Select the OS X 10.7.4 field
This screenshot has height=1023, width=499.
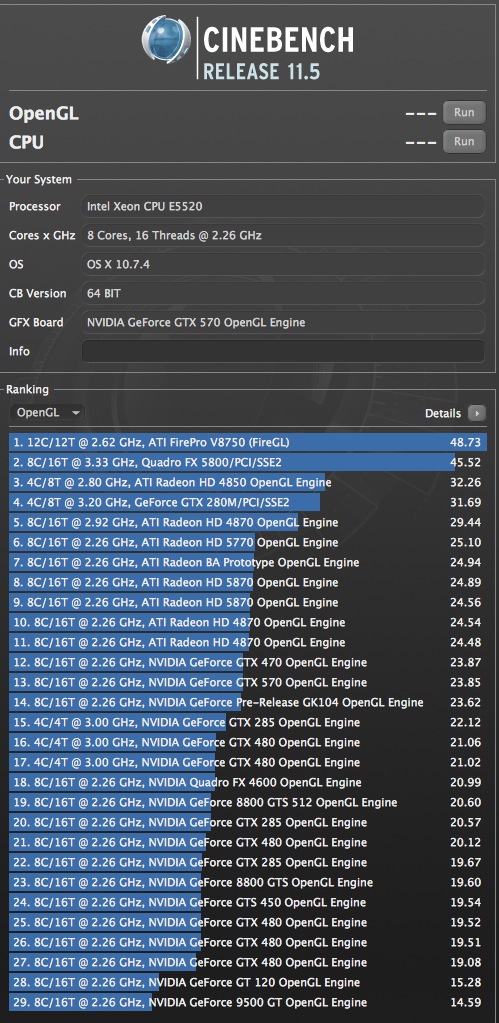tap(283, 264)
